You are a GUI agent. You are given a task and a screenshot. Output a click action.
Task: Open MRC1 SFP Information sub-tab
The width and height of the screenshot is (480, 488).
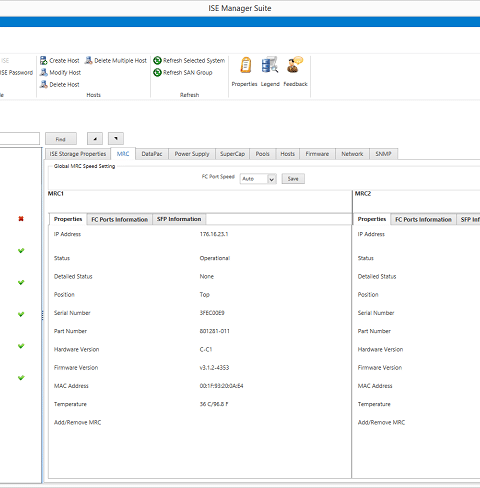click(179, 219)
